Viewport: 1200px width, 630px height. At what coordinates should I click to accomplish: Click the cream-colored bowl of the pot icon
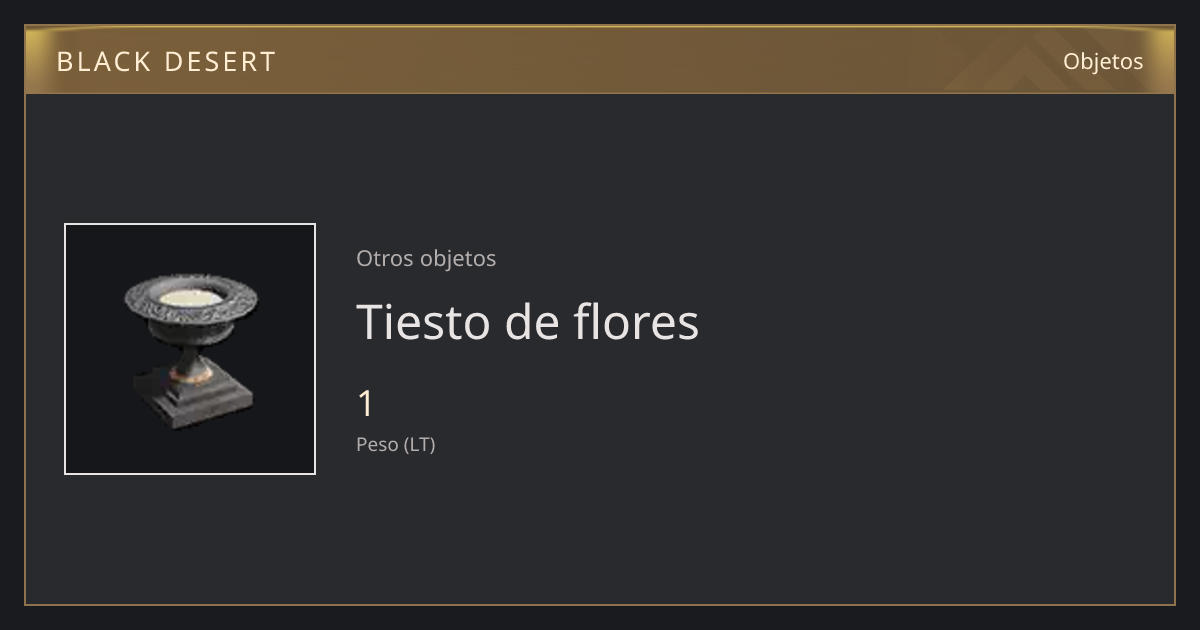(190, 297)
